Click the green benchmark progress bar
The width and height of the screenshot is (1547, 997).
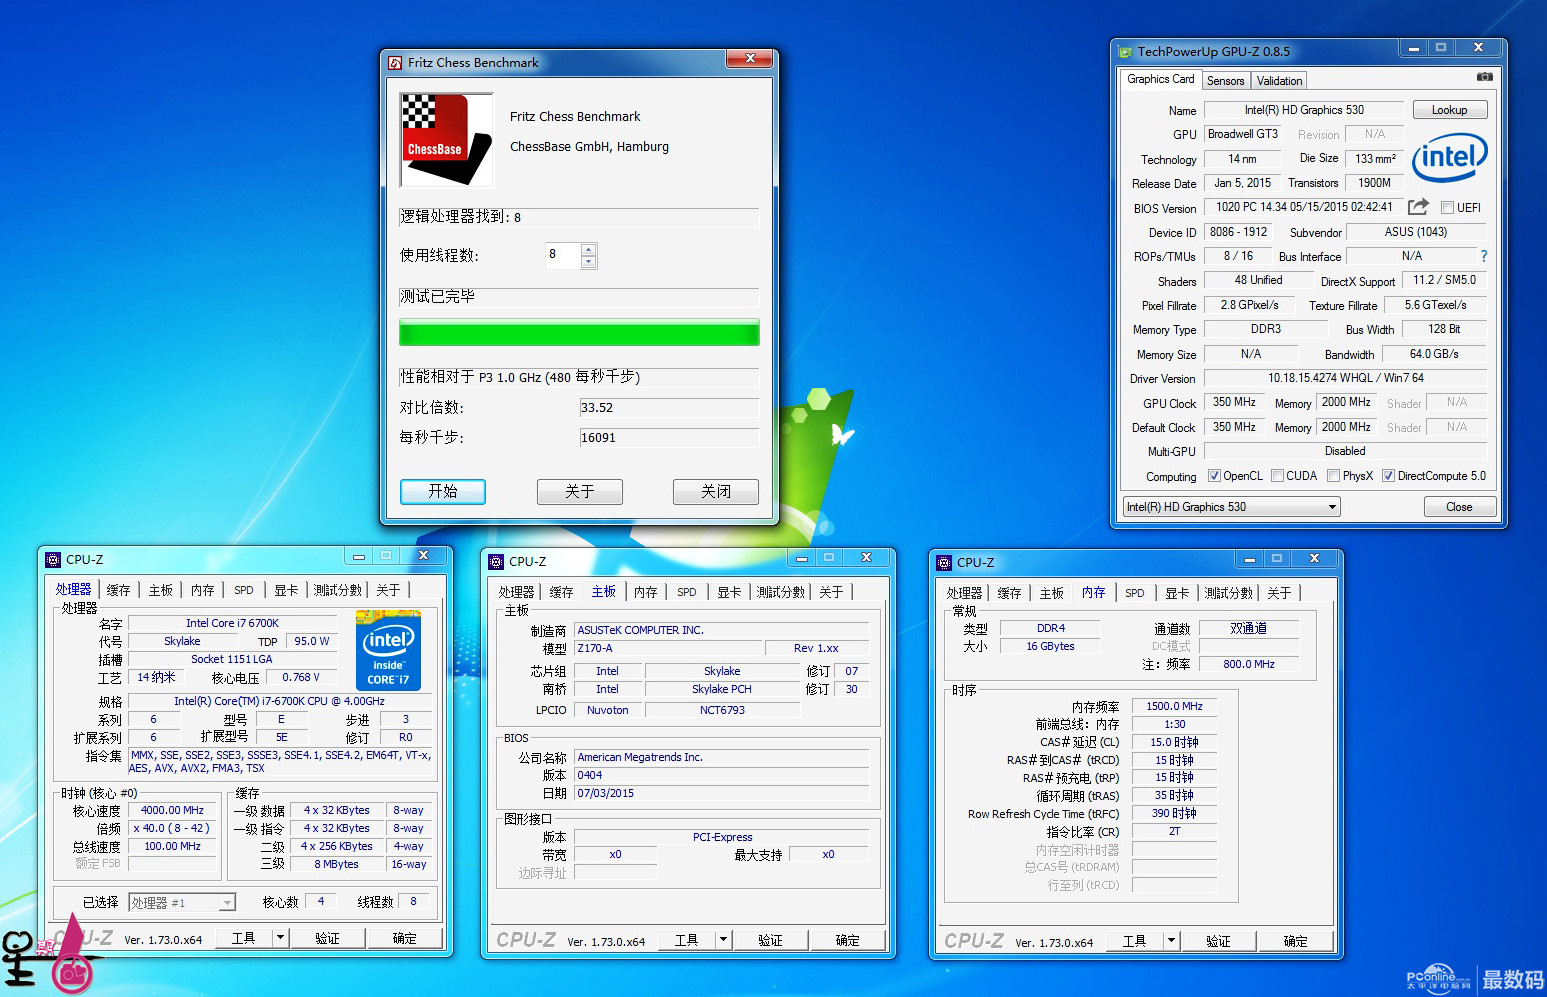579,333
